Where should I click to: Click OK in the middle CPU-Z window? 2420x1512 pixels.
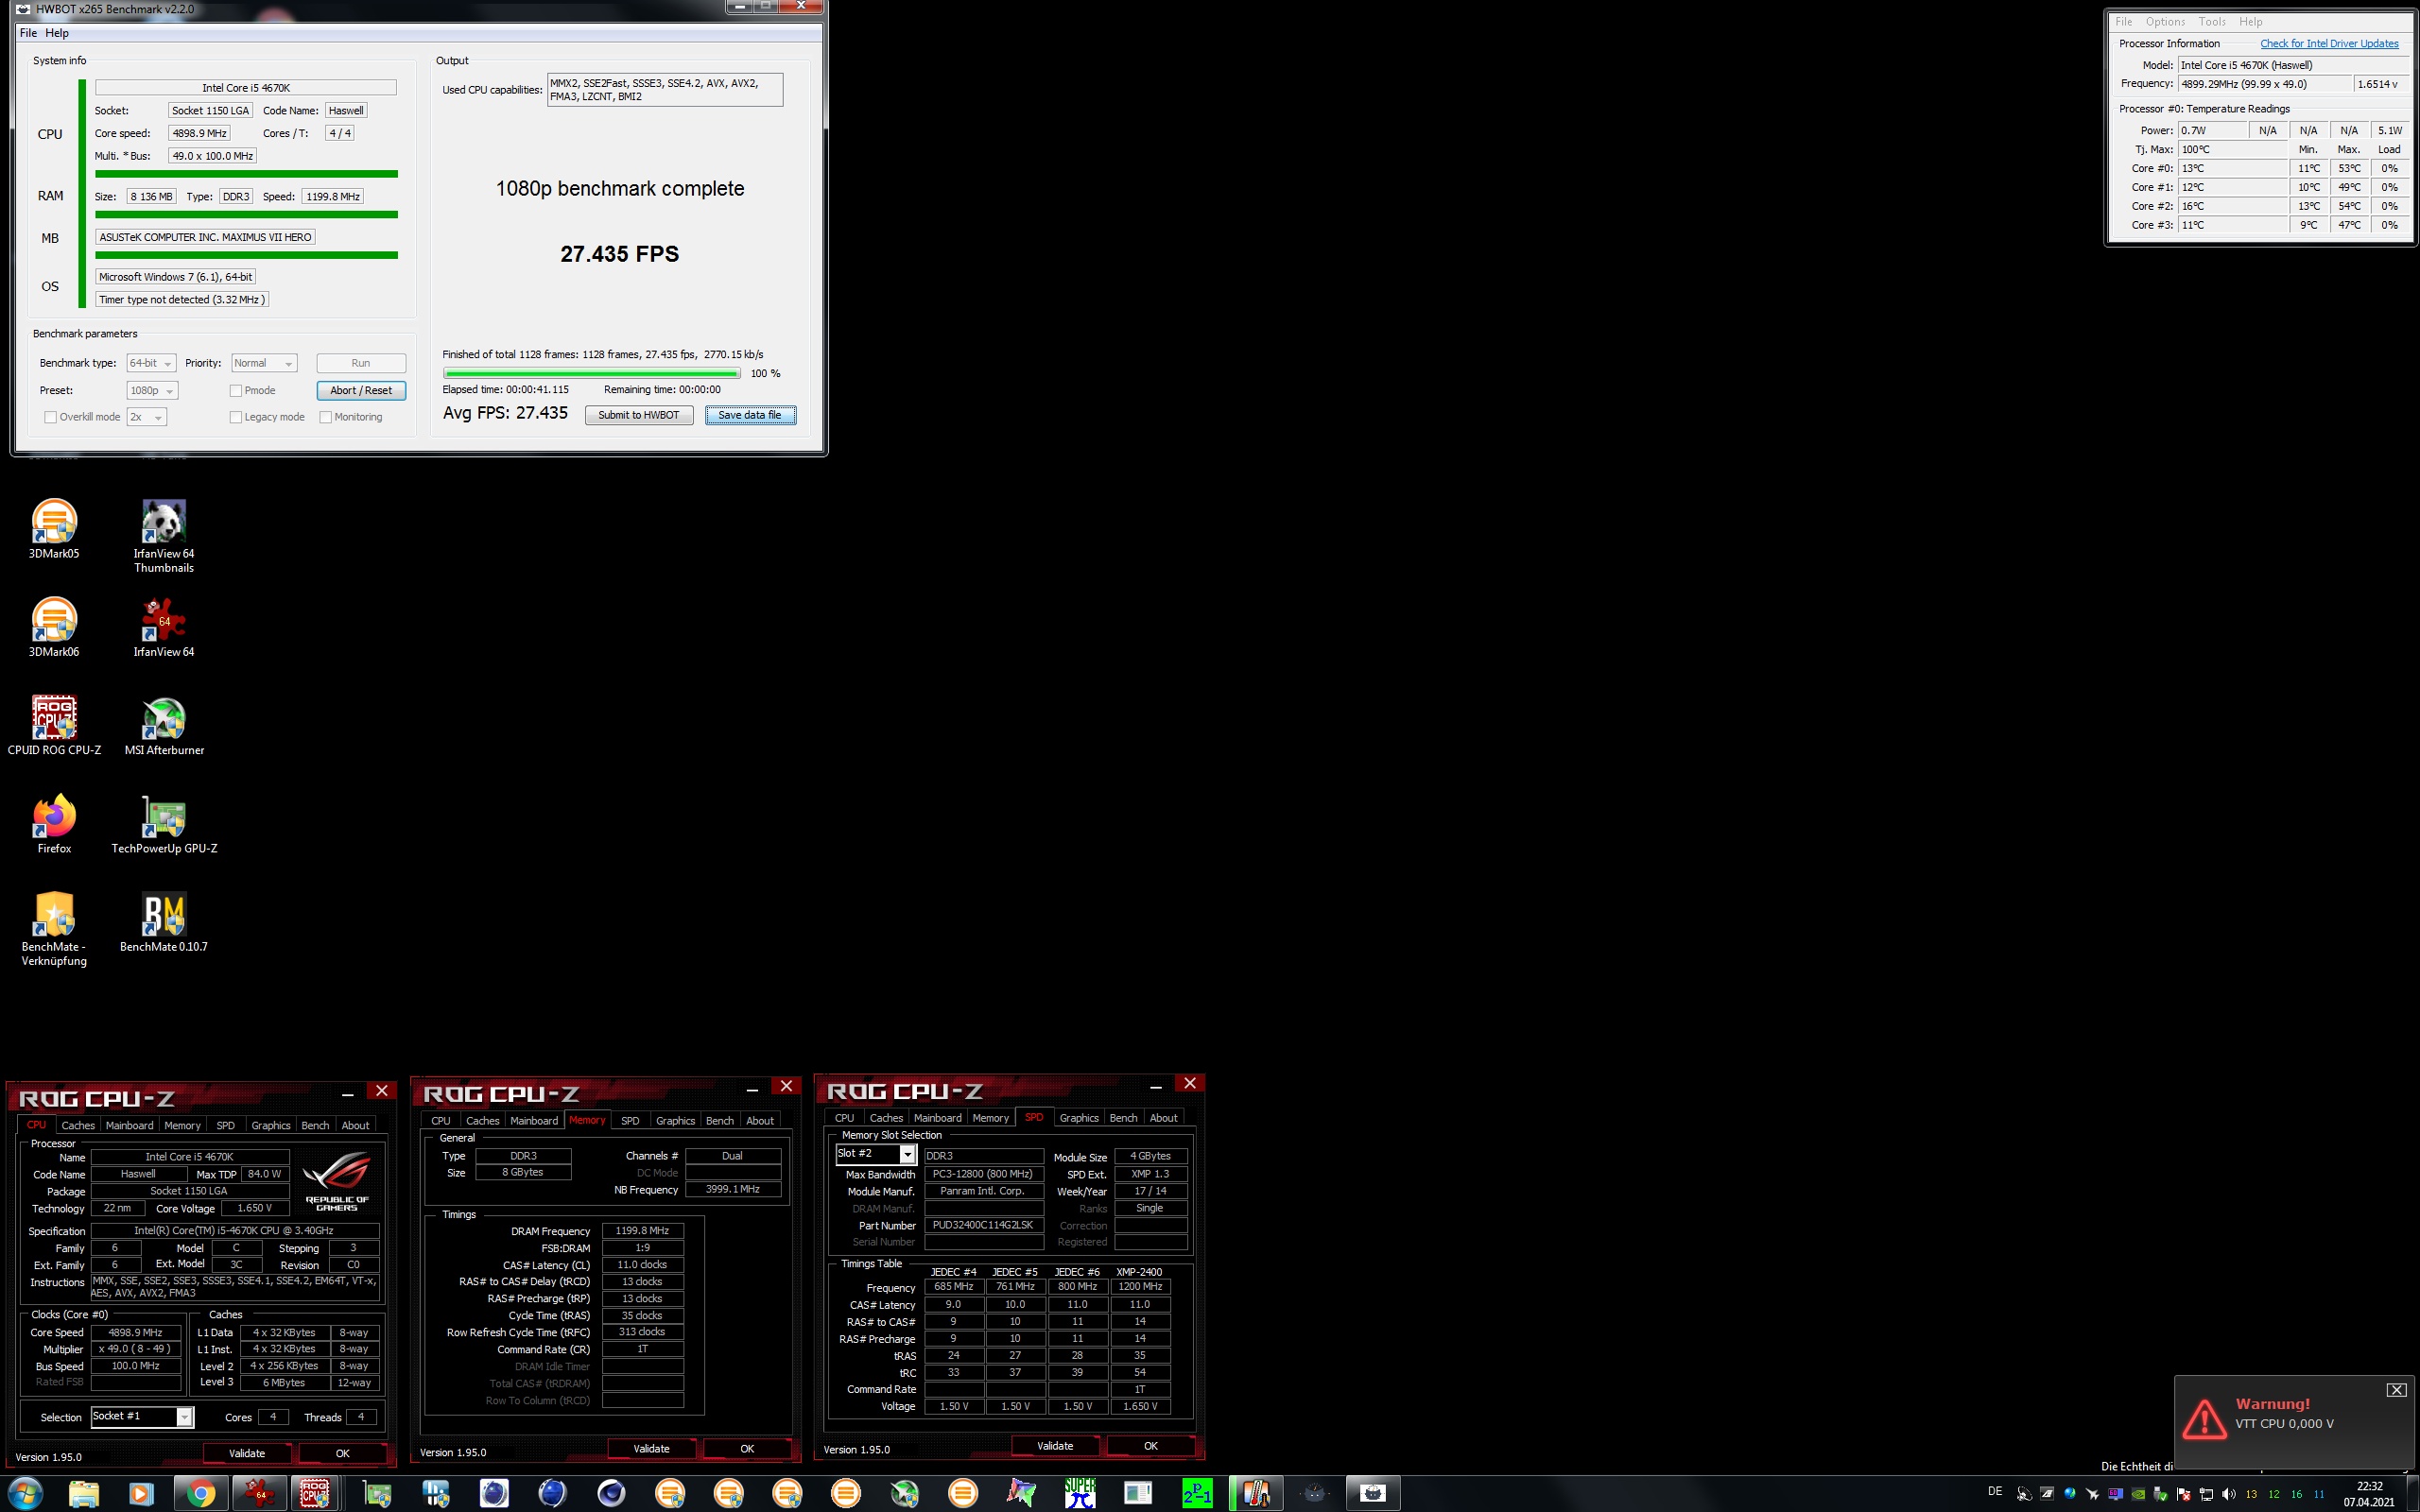tap(747, 1448)
